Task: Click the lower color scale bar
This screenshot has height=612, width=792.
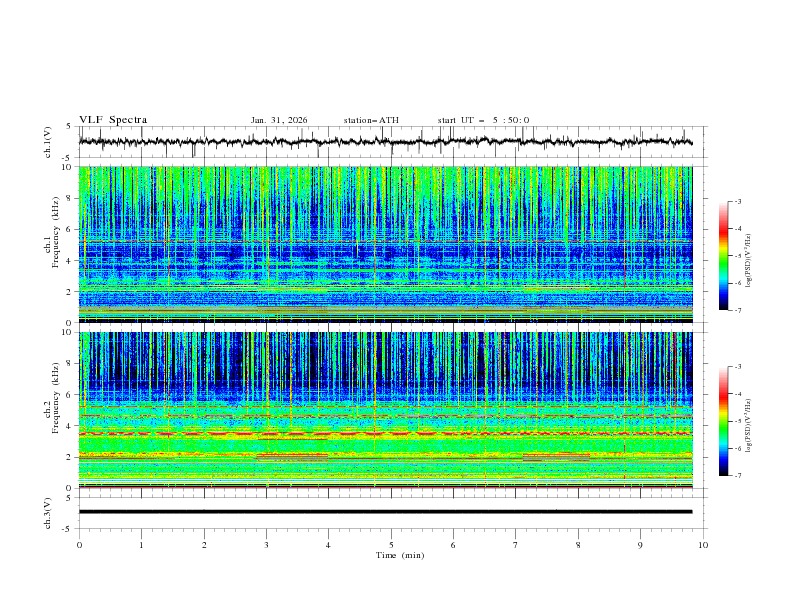Action: tap(723, 421)
